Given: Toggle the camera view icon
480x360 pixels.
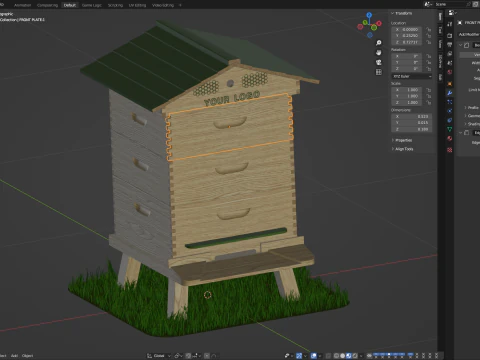Looking at the screenshot, I should point(379,62).
